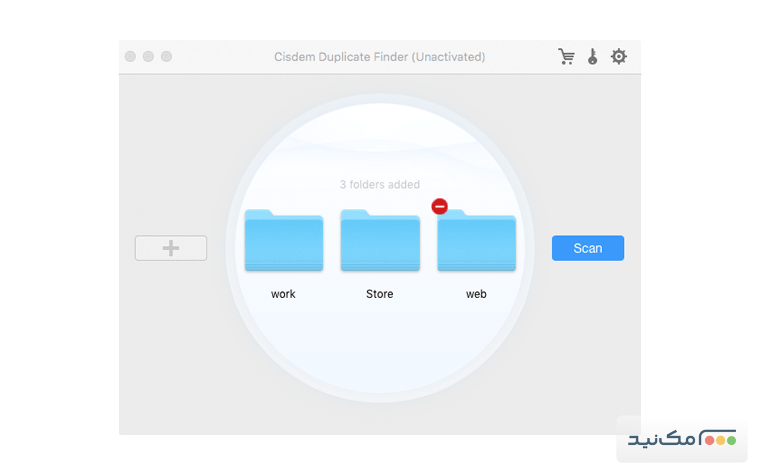Image resolution: width=760 pixels, height=474 pixels.
Task: Start the Scan button
Action: pos(588,248)
